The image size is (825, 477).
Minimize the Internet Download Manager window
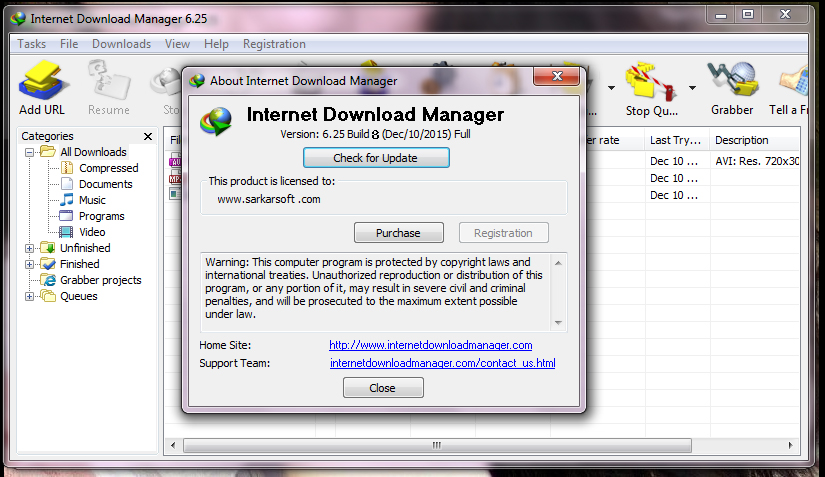point(721,15)
